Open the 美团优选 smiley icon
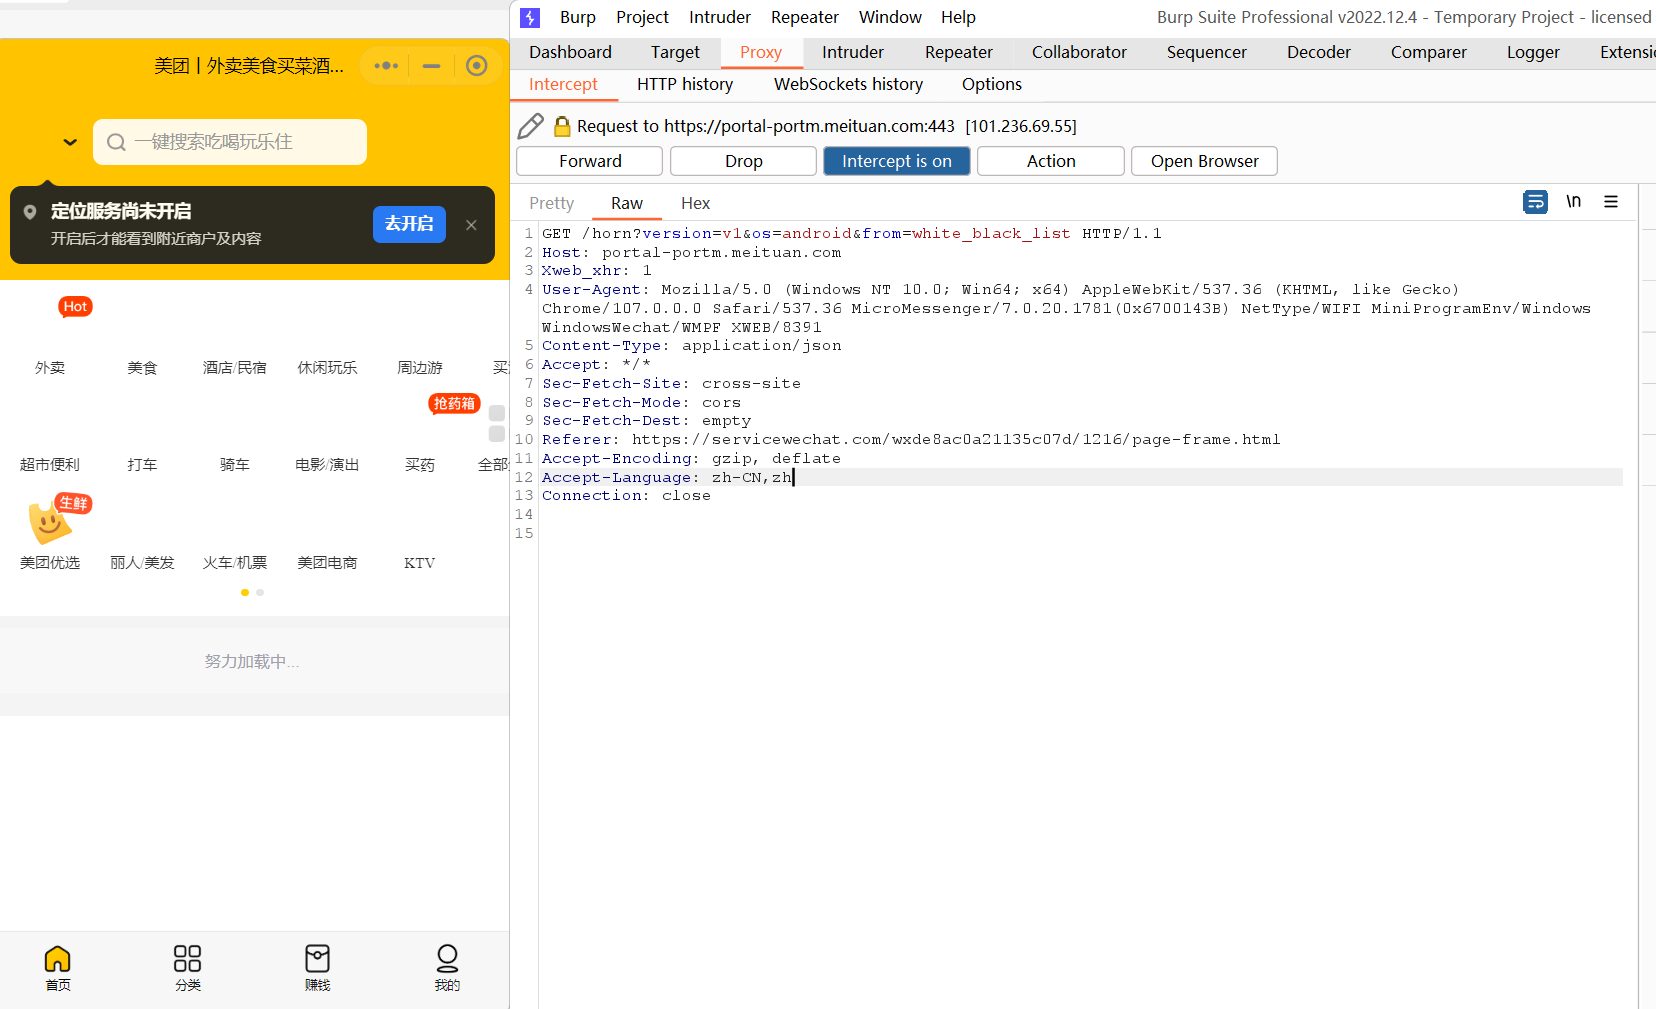 point(49,523)
